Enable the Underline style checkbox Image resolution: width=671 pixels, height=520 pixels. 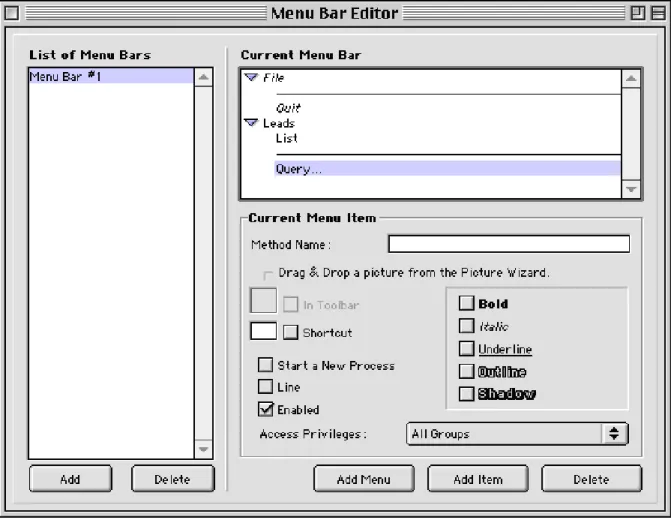click(466, 348)
